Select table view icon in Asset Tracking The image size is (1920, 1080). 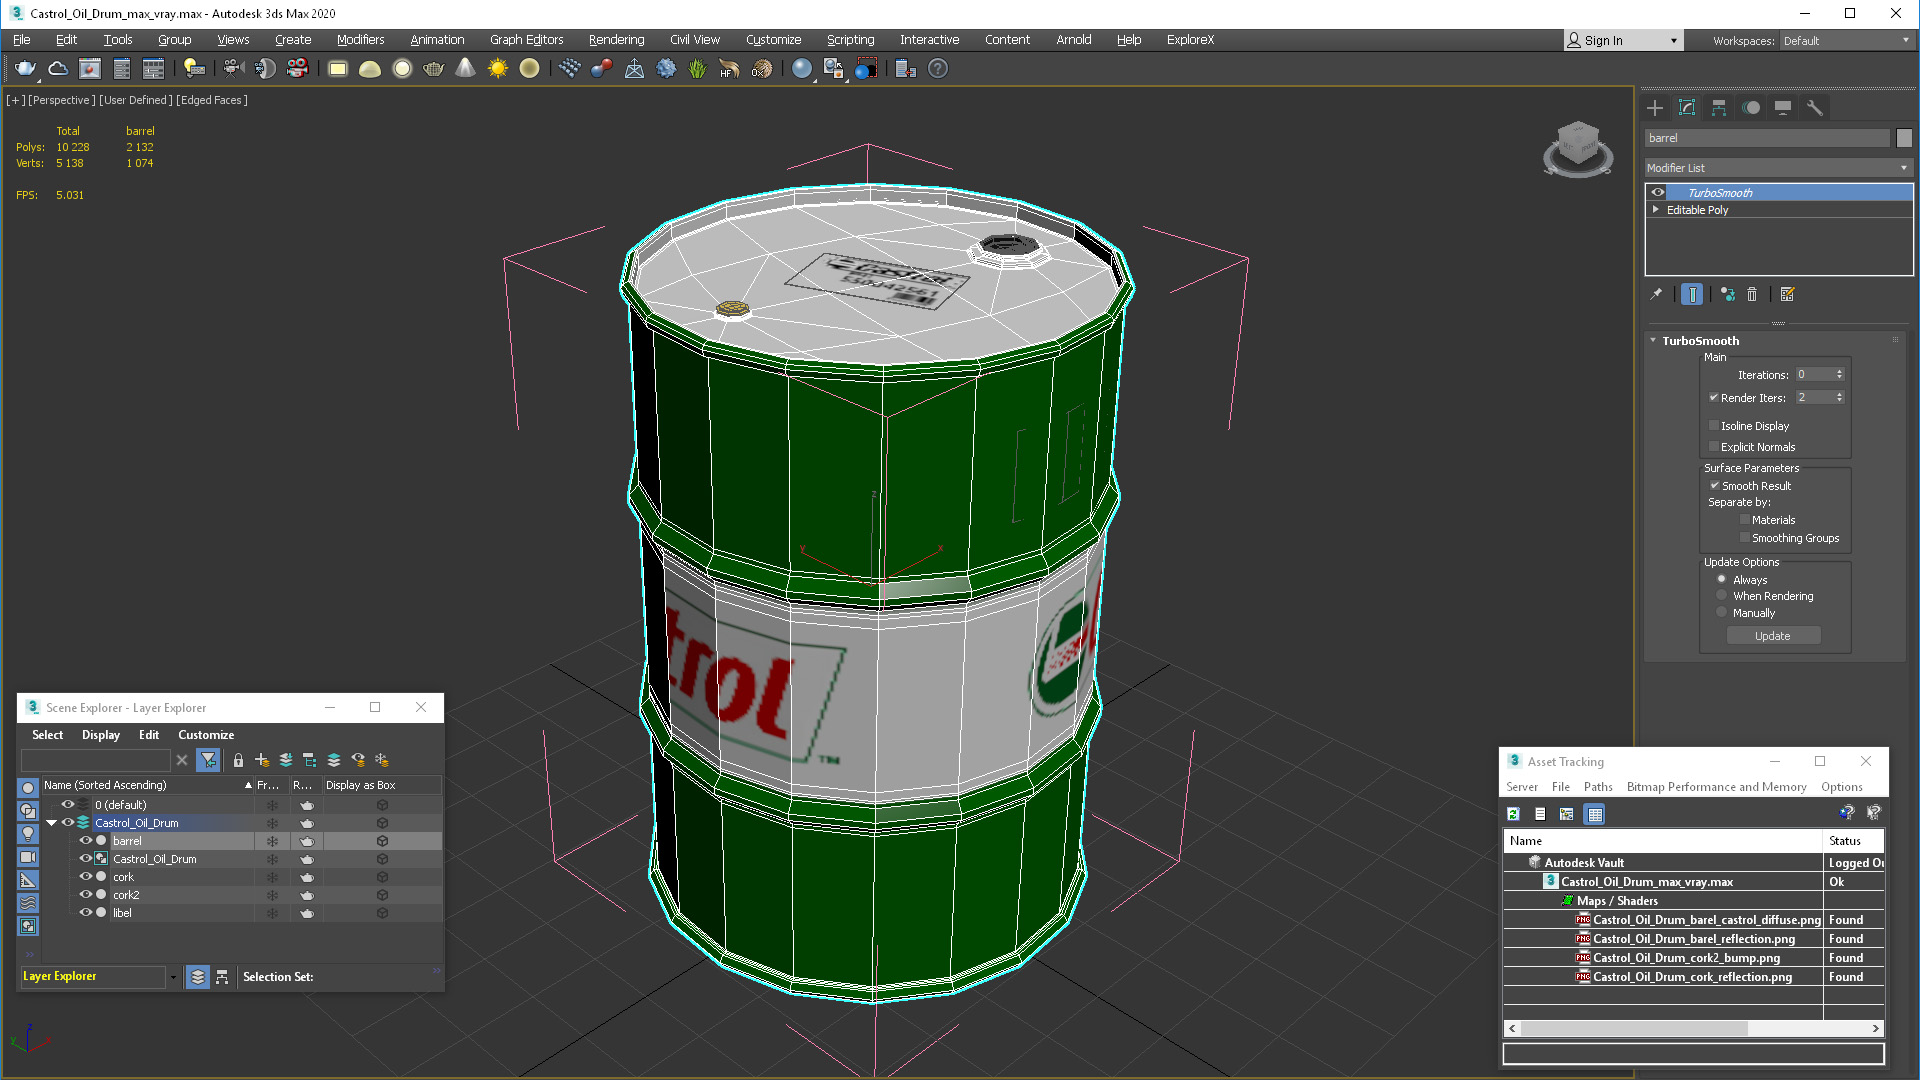coord(1595,814)
